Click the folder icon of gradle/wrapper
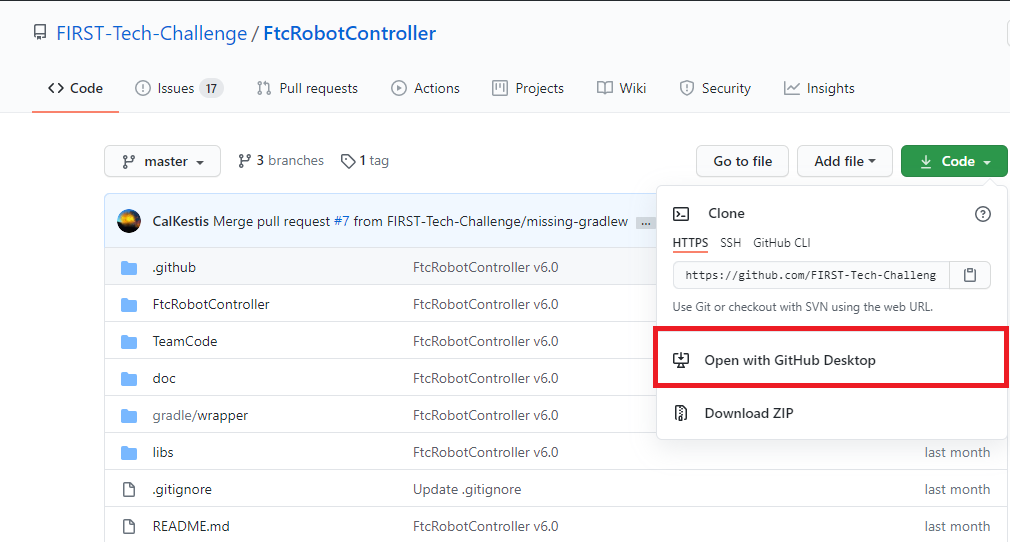Image resolution: width=1010 pixels, height=542 pixels. point(129,416)
